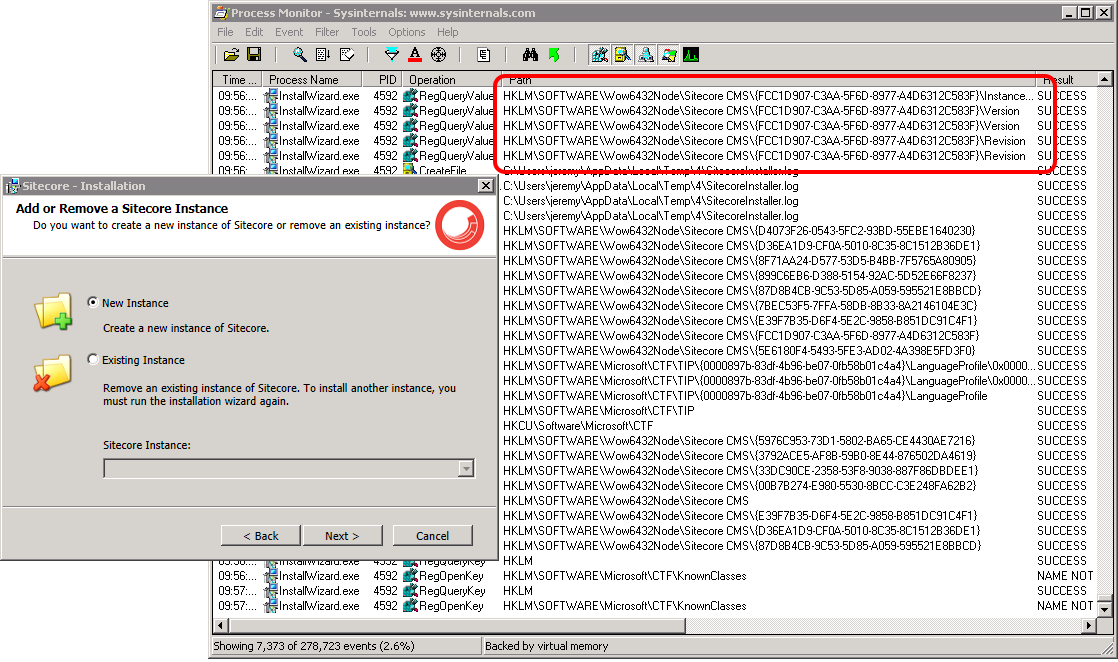
Task: Click the 'Showing 7,373 of 278,723 events' status text
Action: click(314, 646)
